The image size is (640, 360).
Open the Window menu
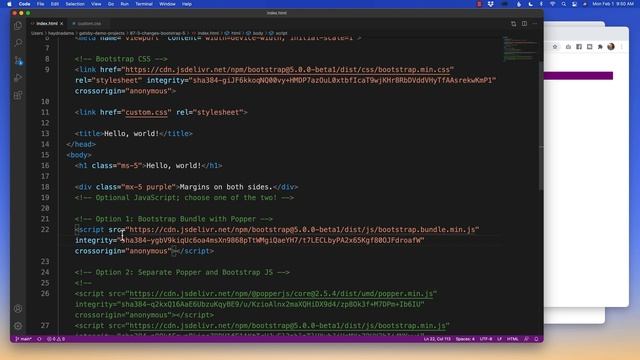coord(167,4)
